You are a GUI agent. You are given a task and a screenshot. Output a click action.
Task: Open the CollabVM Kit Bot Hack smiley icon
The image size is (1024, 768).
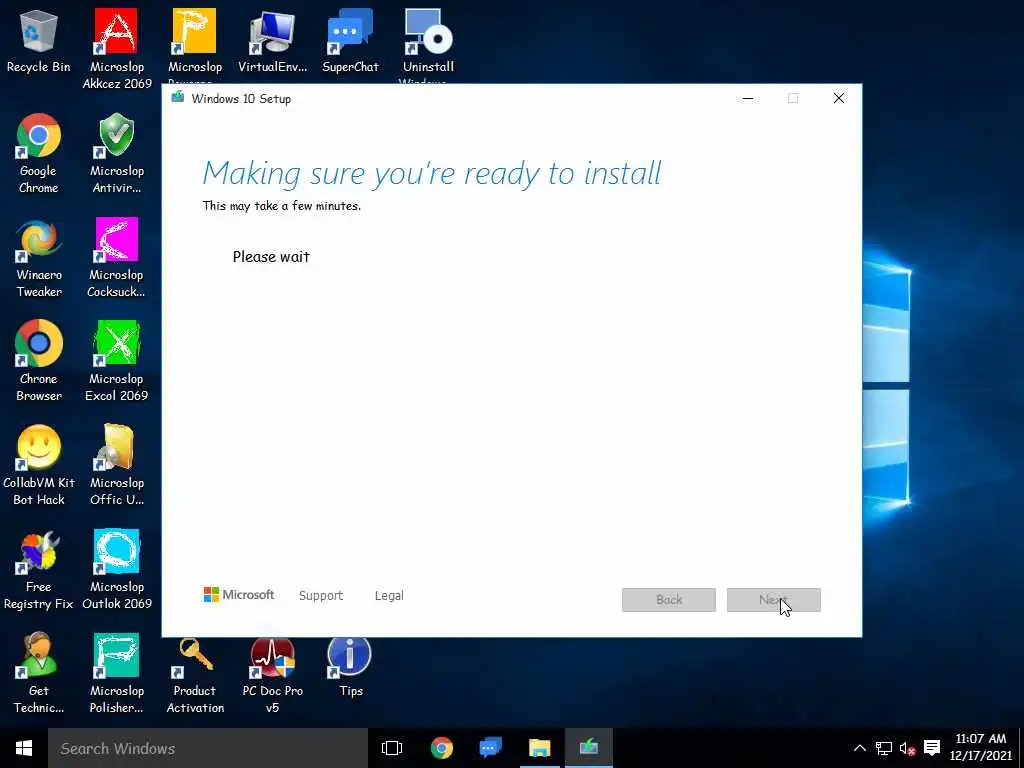point(39,465)
